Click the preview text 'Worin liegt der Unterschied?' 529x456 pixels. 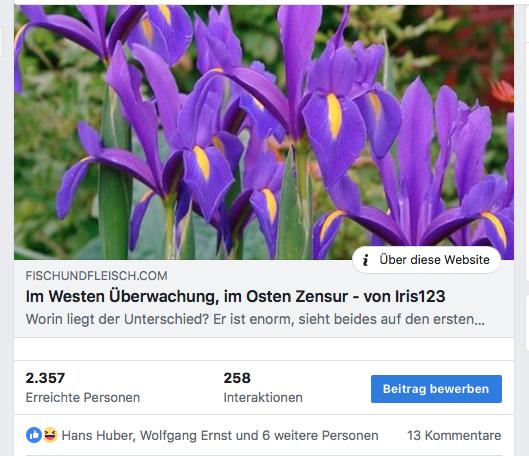pyautogui.click(x=117, y=319)
